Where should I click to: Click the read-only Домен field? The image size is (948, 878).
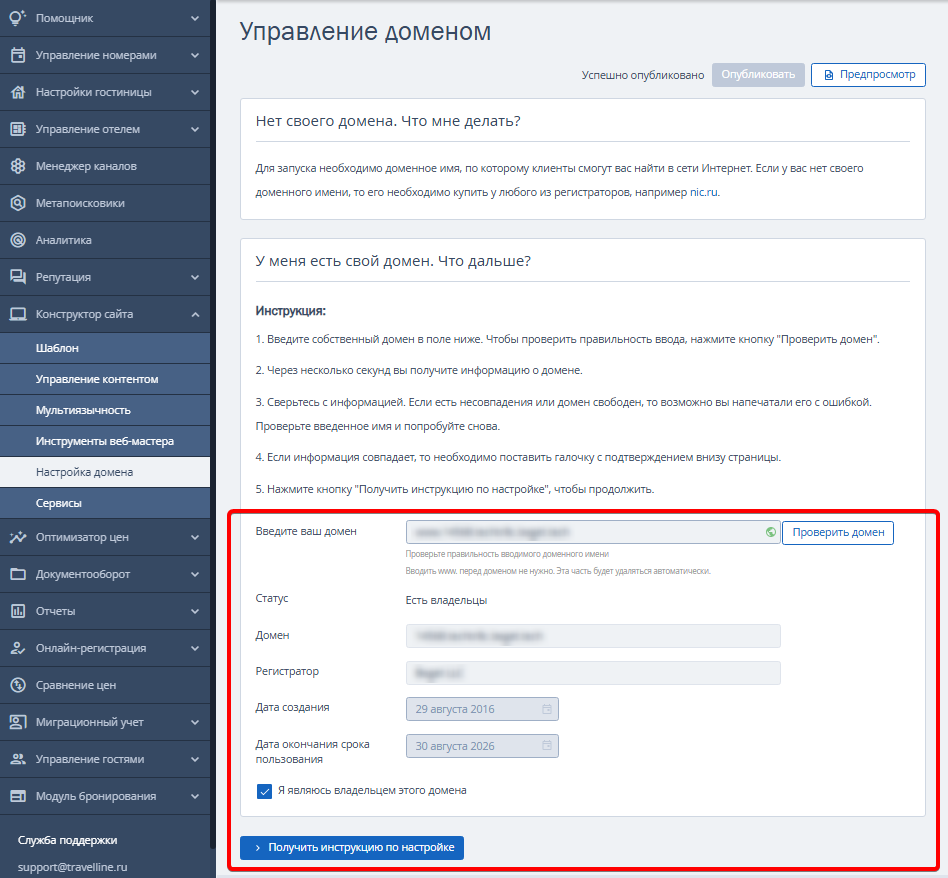(x=592, y=636)
